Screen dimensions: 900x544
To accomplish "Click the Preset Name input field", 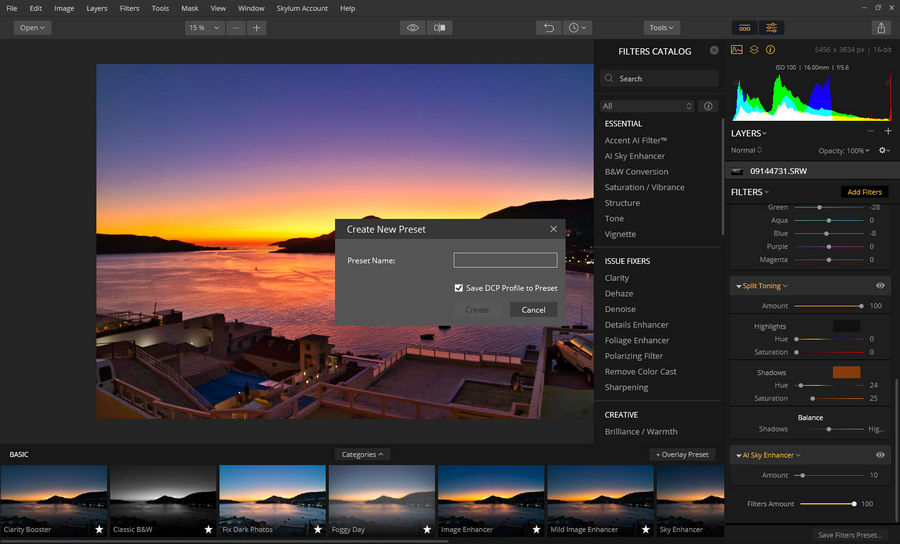I will point(505,261).
